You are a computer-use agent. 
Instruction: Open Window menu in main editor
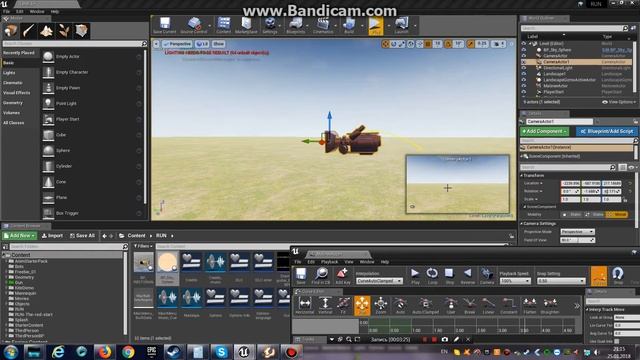coord(37,11)
